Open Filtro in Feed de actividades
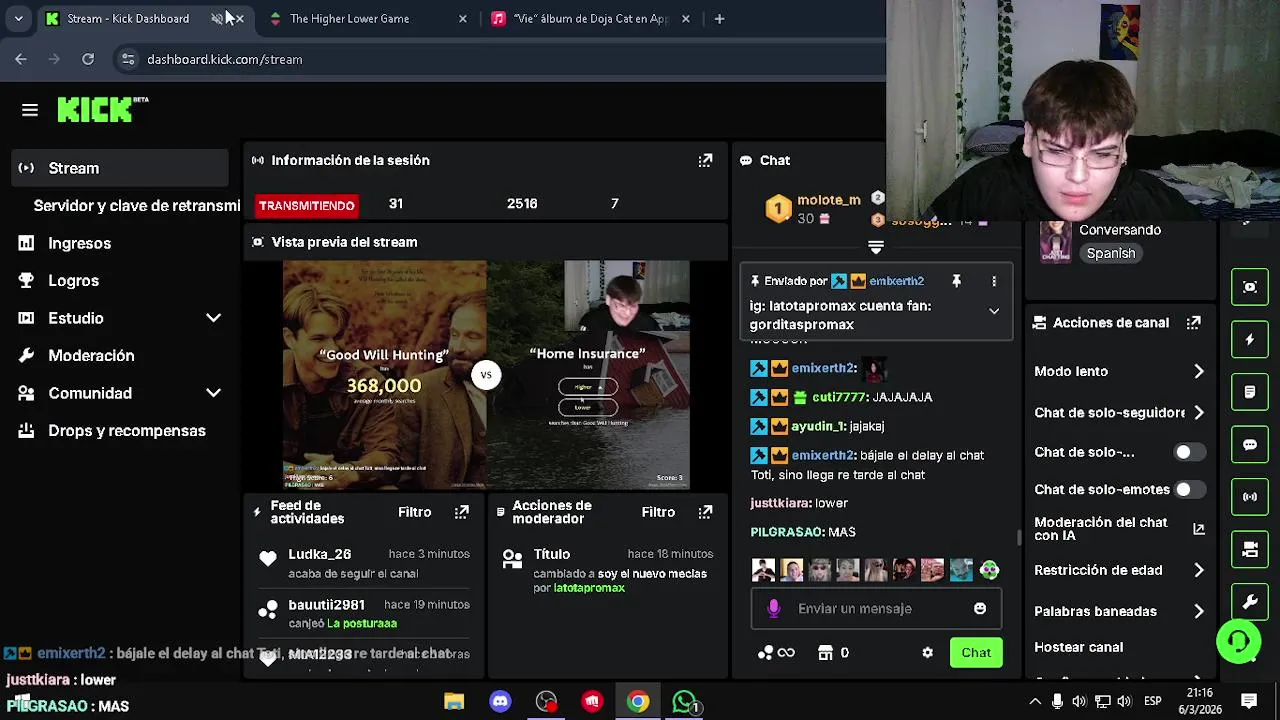 pos(414,512)
